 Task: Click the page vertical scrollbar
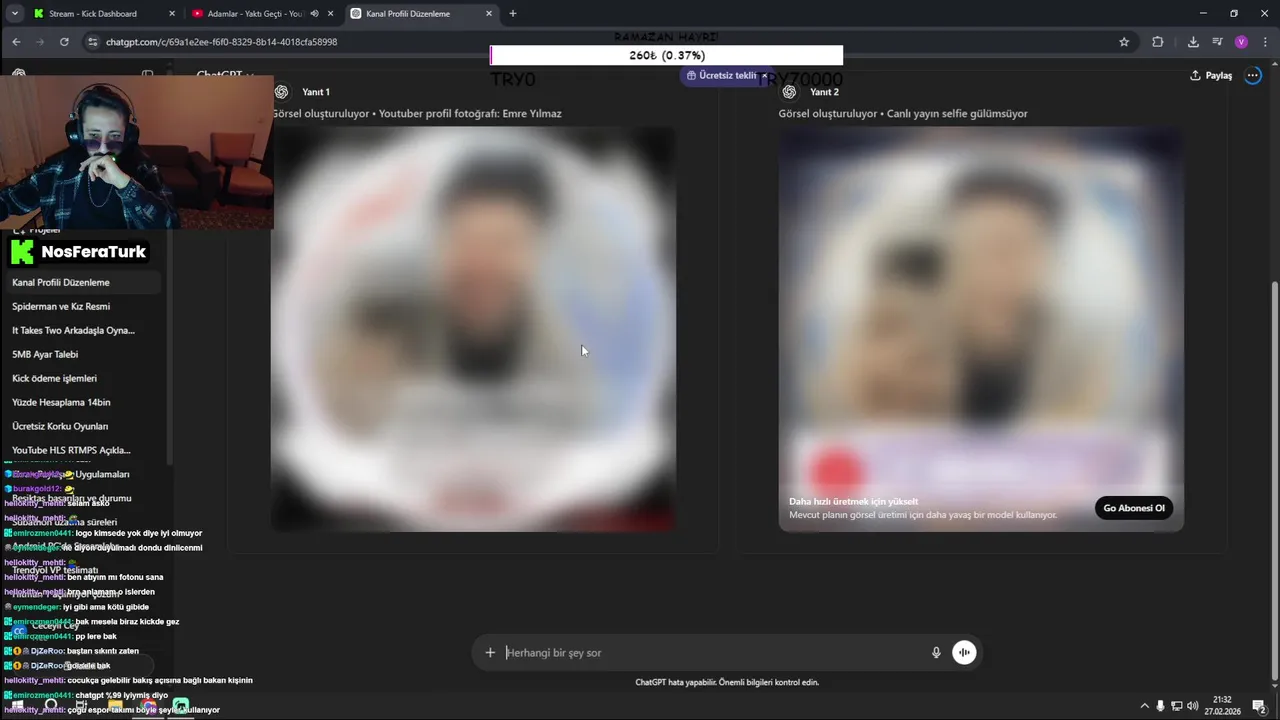coord(1273,480)
